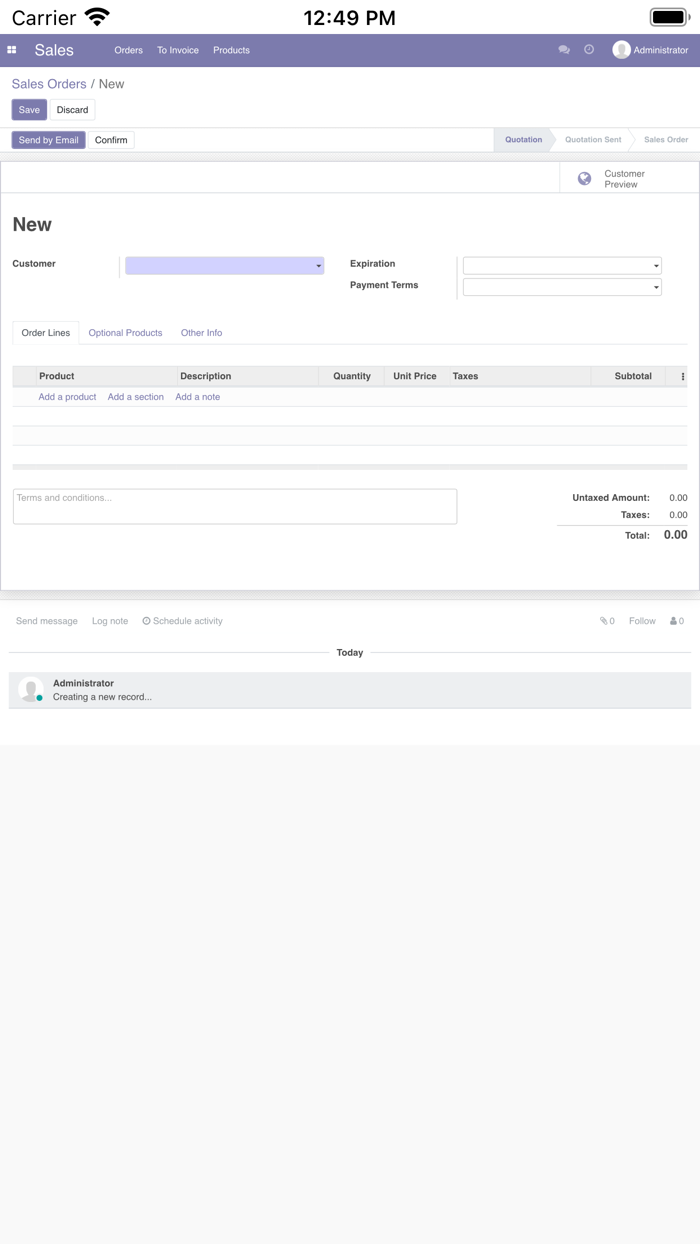Click the Product column header
This screenshot has width=700, height=1244.
pyautogui.click(x=107, y=376)
